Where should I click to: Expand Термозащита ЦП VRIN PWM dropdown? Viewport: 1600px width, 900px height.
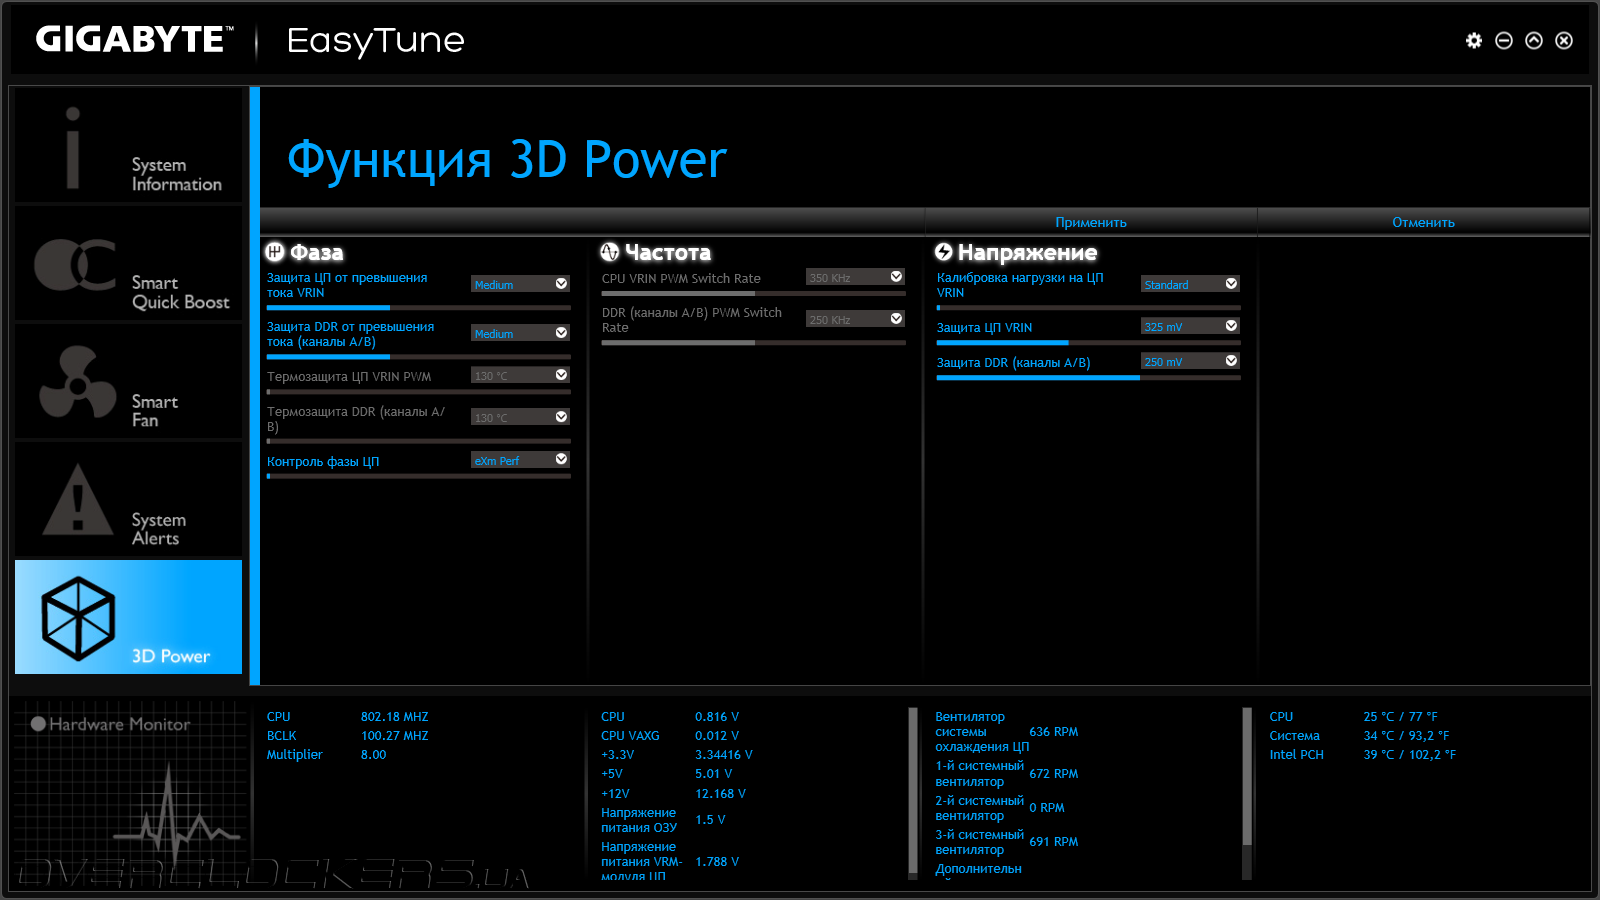[520, 375]
